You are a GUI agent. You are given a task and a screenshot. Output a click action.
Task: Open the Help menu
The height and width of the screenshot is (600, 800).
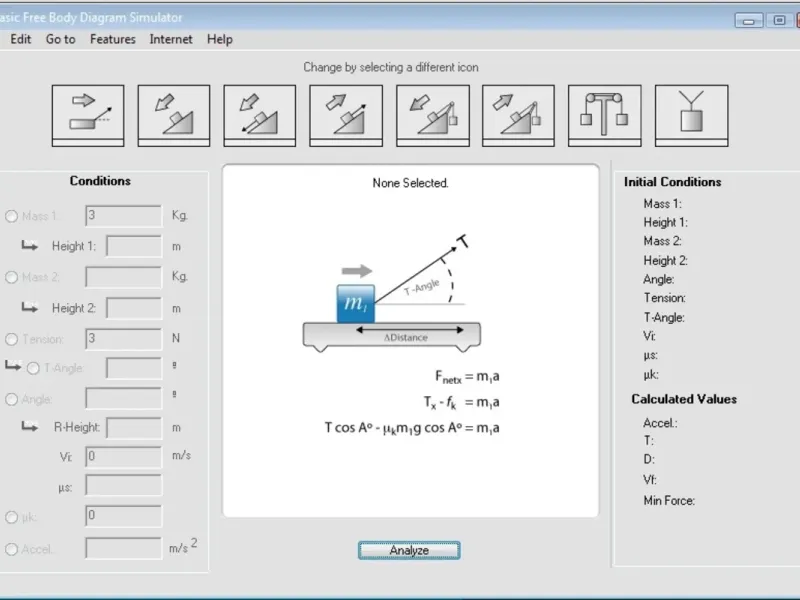220,39
